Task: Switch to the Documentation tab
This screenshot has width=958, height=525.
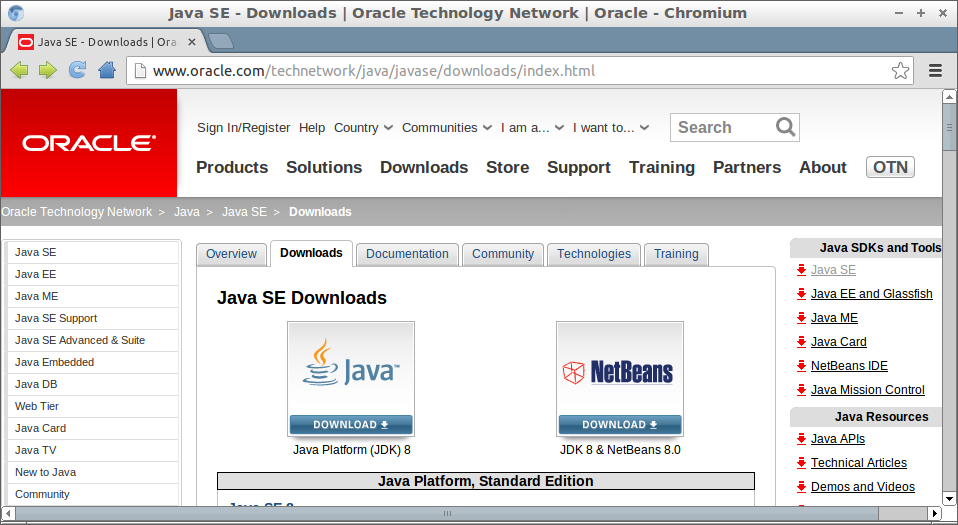Action: (x=408, y=254)
